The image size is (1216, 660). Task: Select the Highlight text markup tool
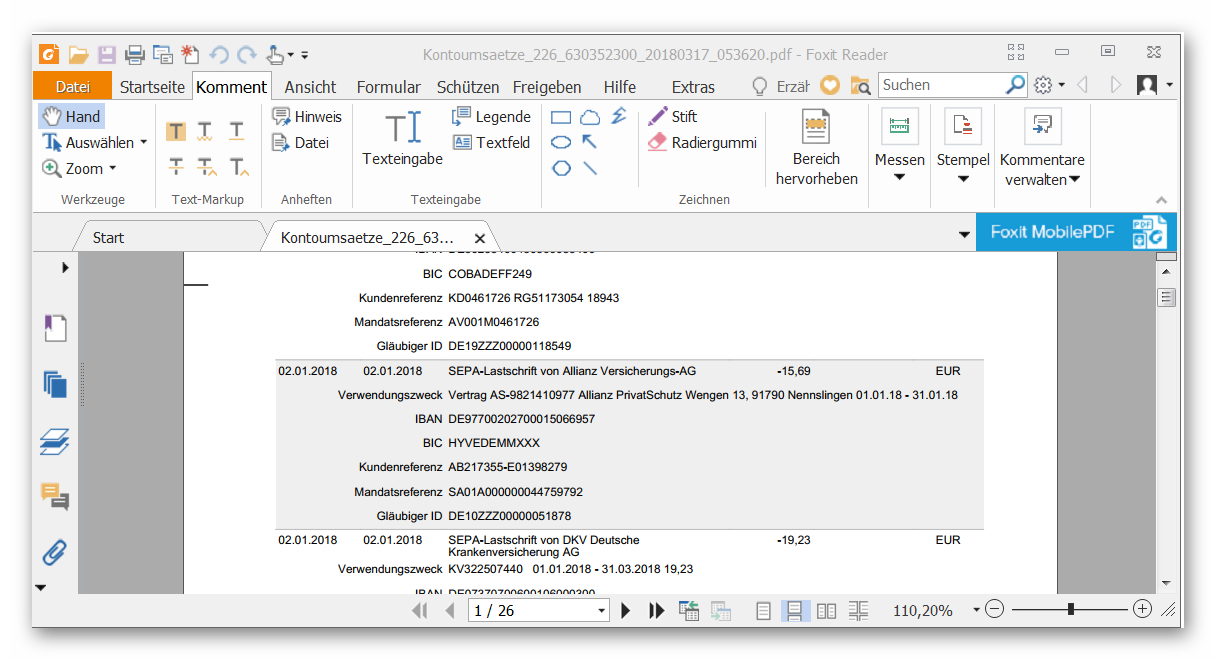[175, 131]
